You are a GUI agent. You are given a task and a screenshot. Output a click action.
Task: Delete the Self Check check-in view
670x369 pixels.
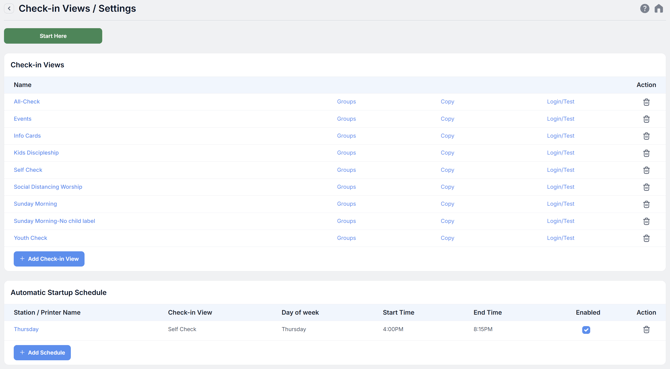click(646, 170)
